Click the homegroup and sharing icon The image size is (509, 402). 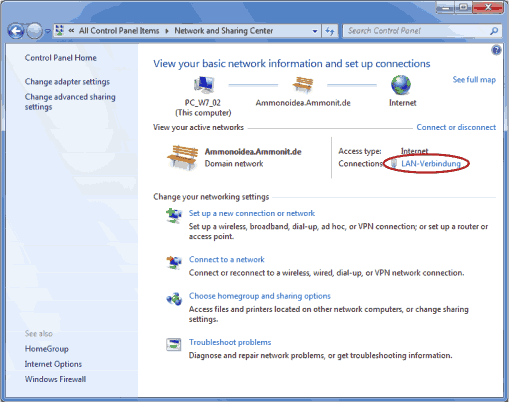point(174,299)
